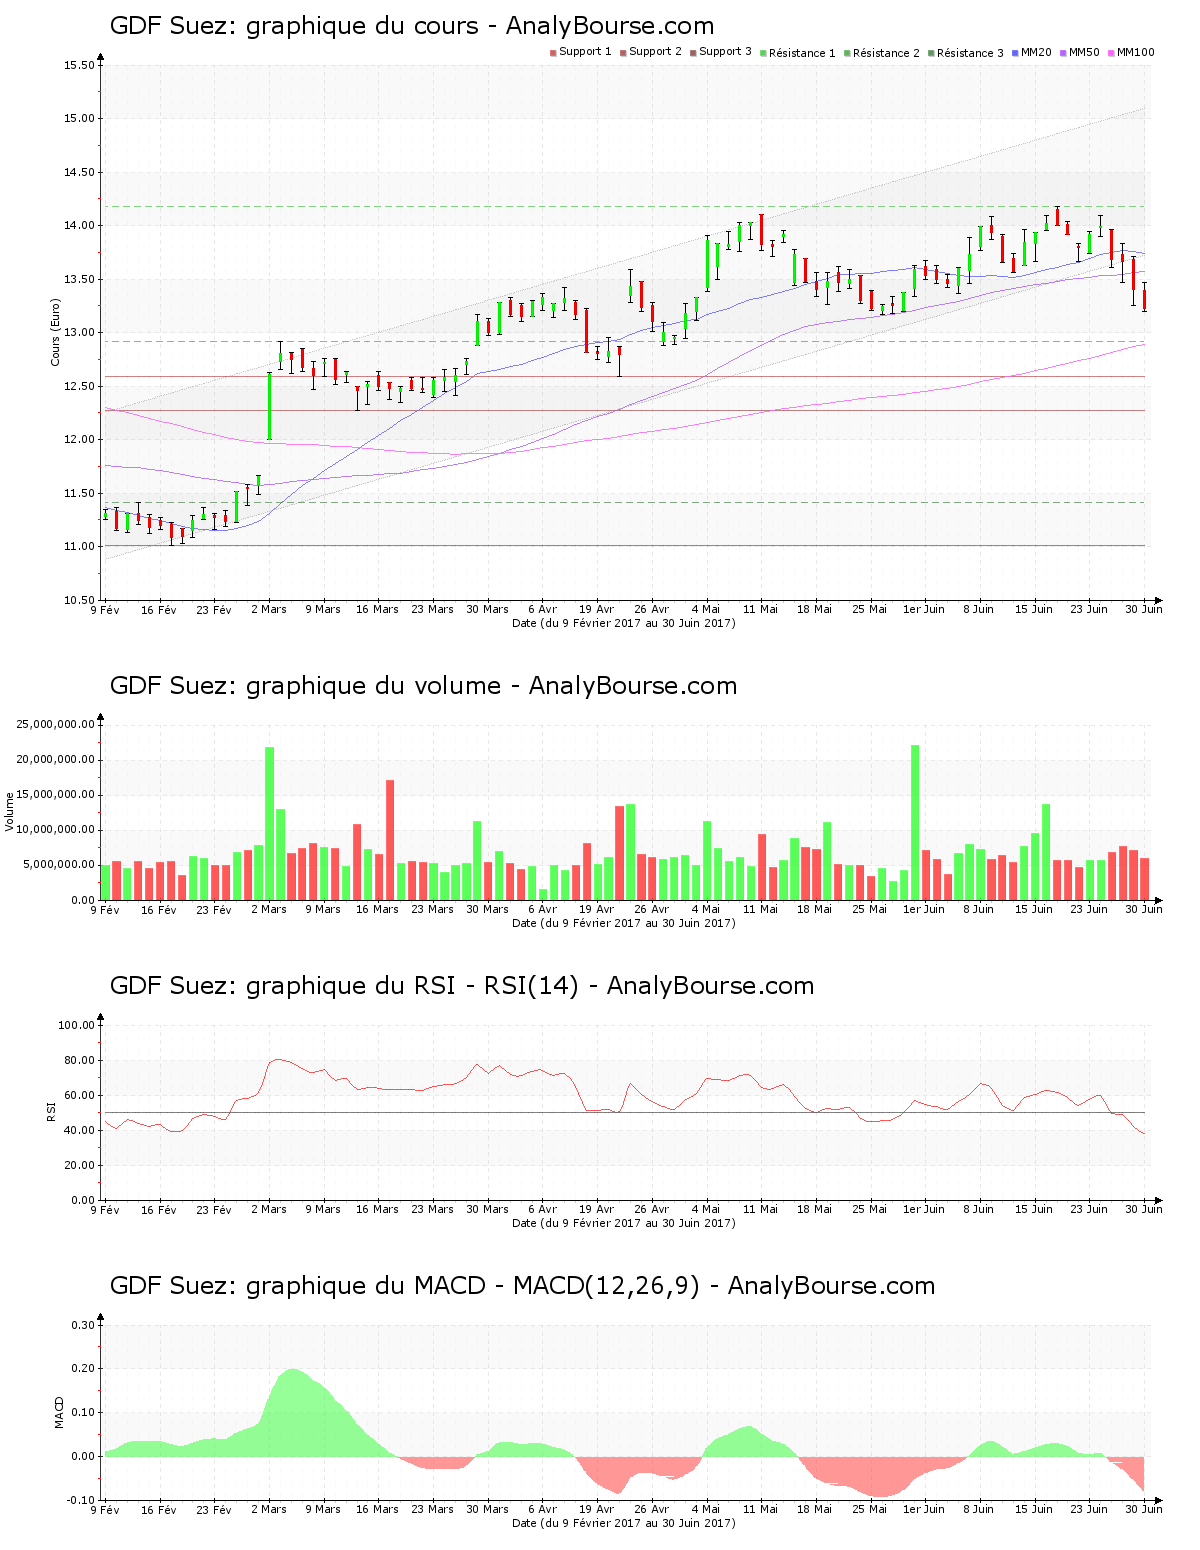Click the price chart date range caption

623,623
